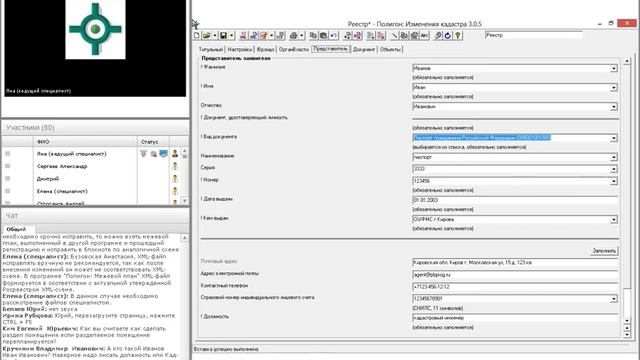Open dropdown arrow next to save icon

pyautogui.click(x=231, y=36)
